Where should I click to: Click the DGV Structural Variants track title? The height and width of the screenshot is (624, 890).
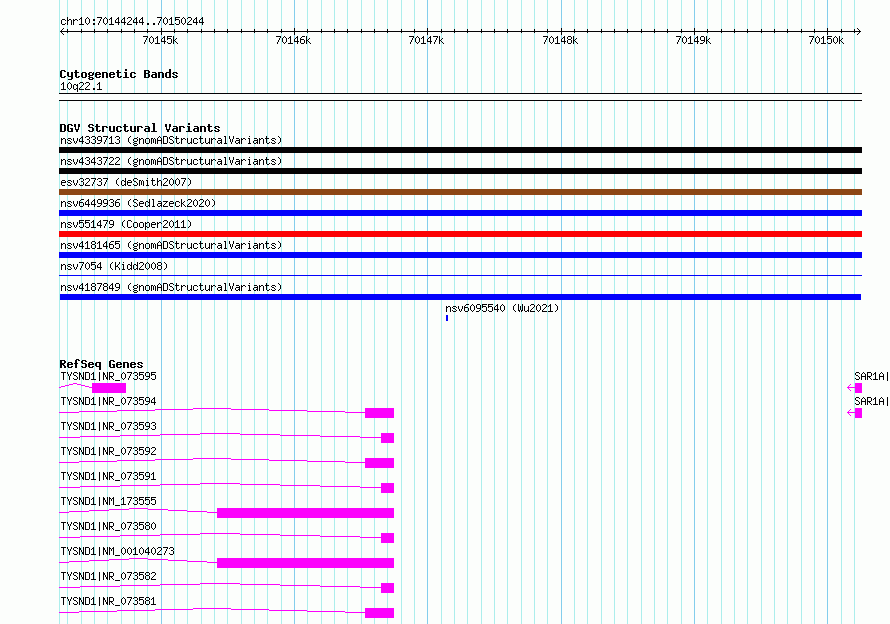(x=140, y=128)
